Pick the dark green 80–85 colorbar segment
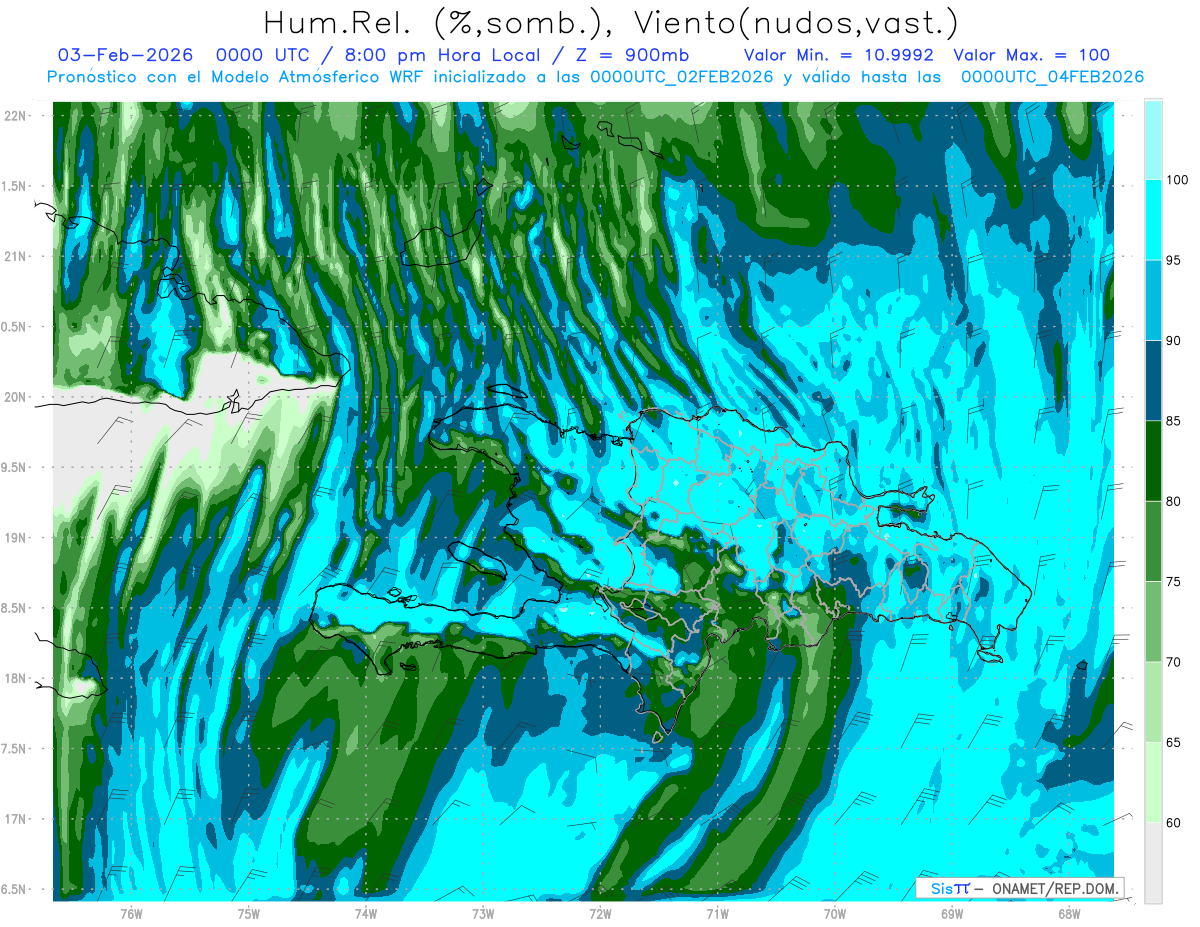 (x=1153, y=461)
